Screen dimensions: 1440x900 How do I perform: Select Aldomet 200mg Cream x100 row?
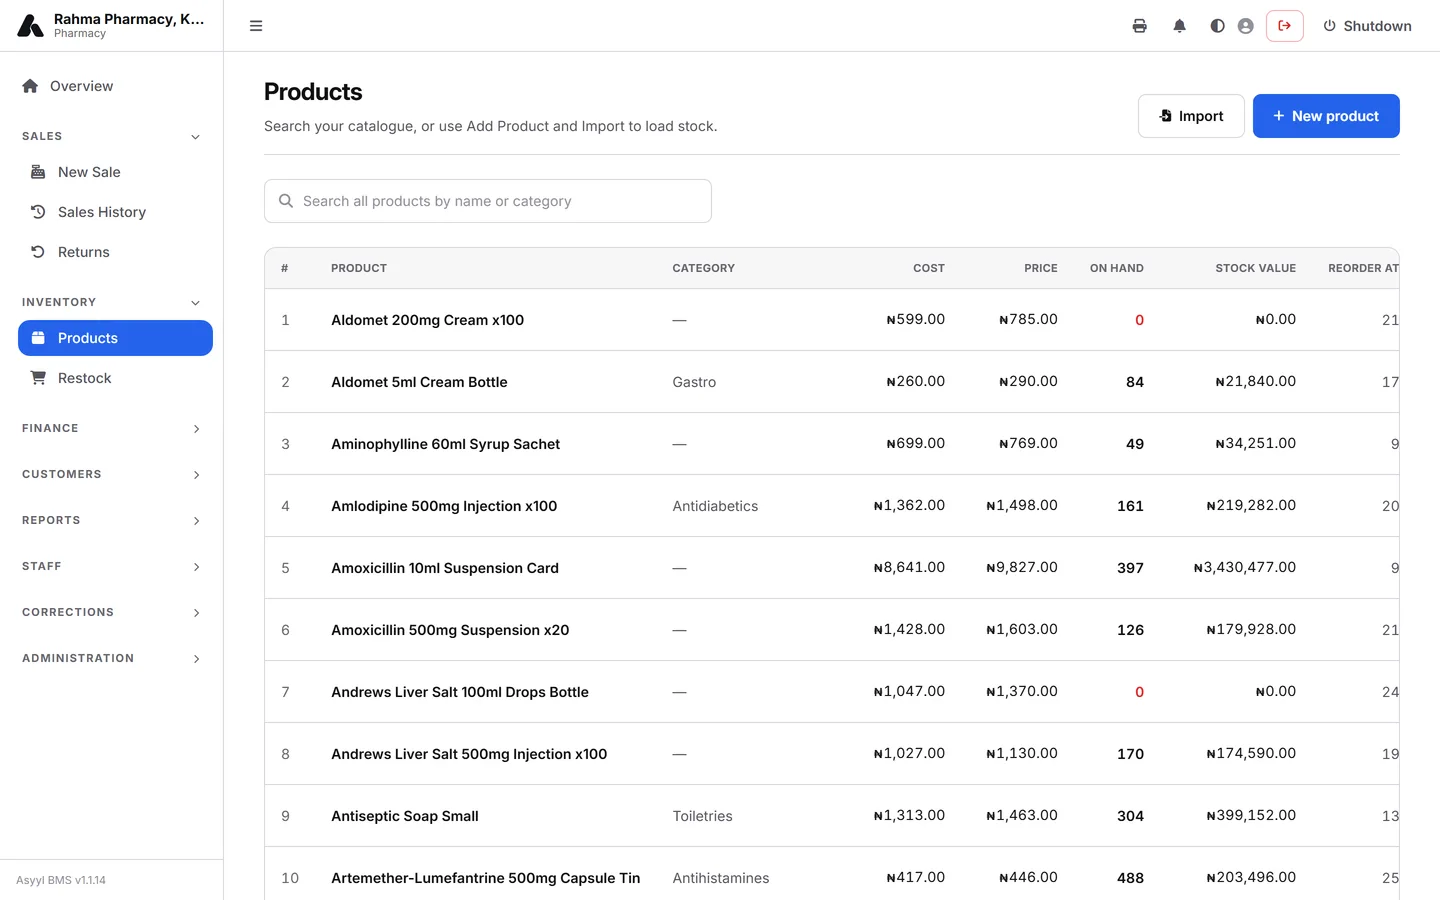pos(832,320)
